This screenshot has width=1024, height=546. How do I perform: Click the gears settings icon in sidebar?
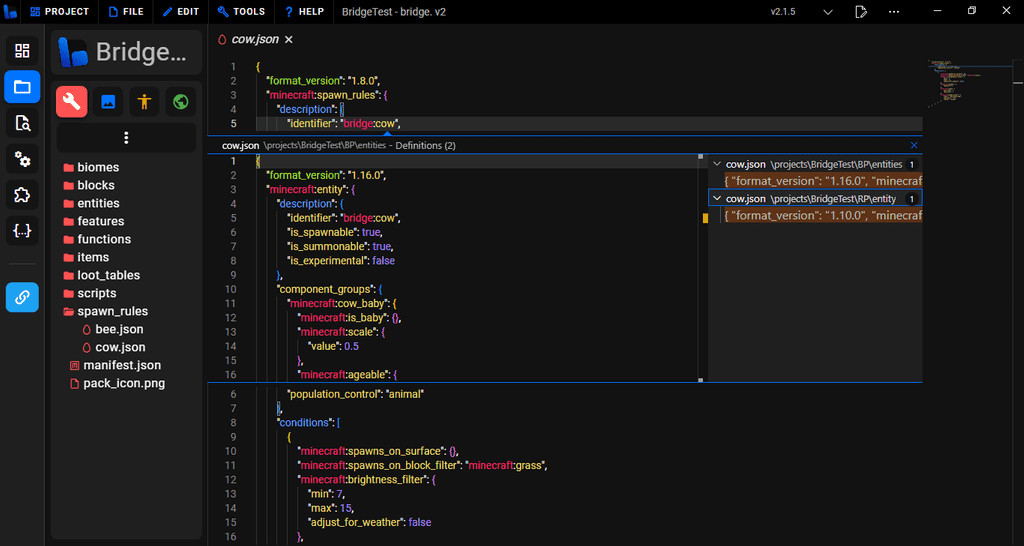pos(22,159)
